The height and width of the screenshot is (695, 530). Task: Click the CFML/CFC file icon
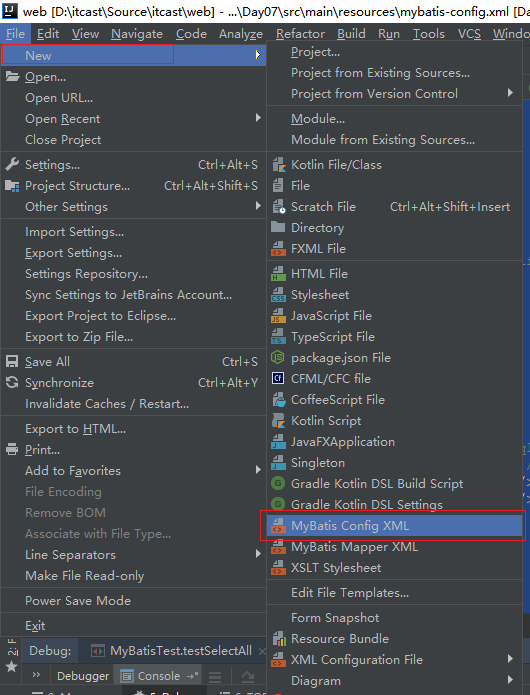(x=278, y=379)
